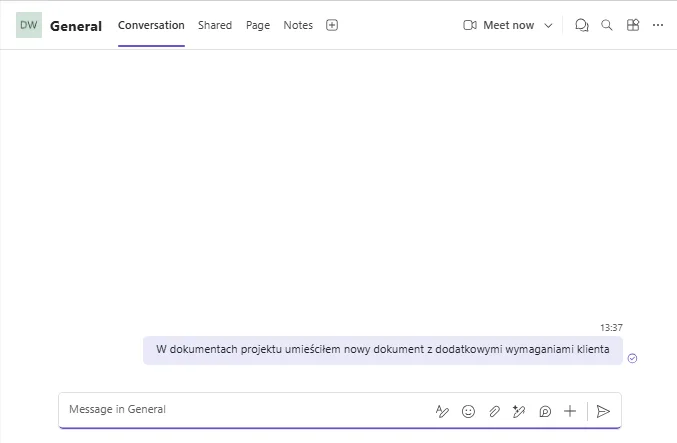Expand the Meet now dropdown arrow

click(548, 25)
